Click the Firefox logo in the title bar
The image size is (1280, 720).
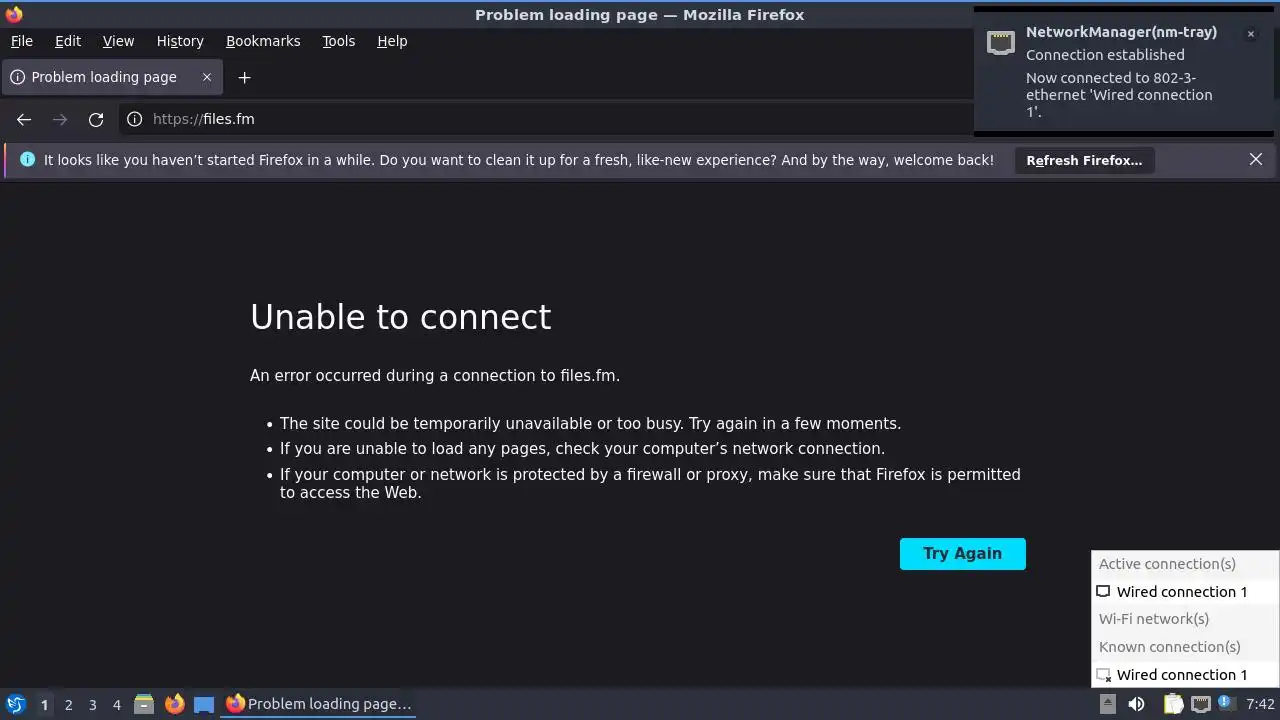tap(14, 14)
